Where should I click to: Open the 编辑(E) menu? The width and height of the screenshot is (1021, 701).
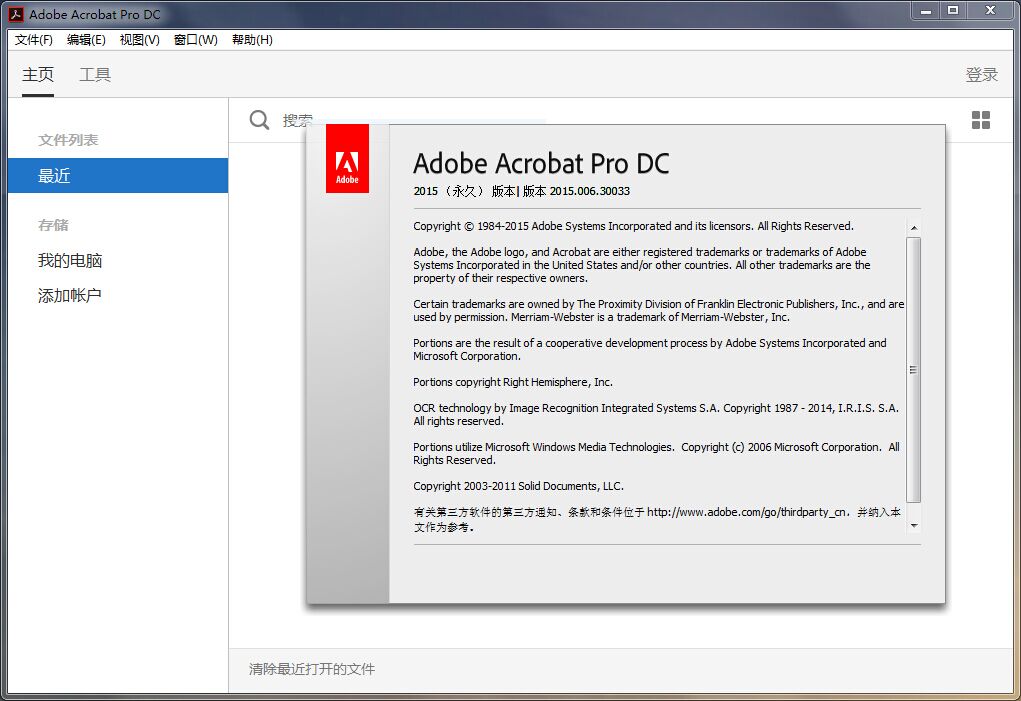(x=86, y=40)
